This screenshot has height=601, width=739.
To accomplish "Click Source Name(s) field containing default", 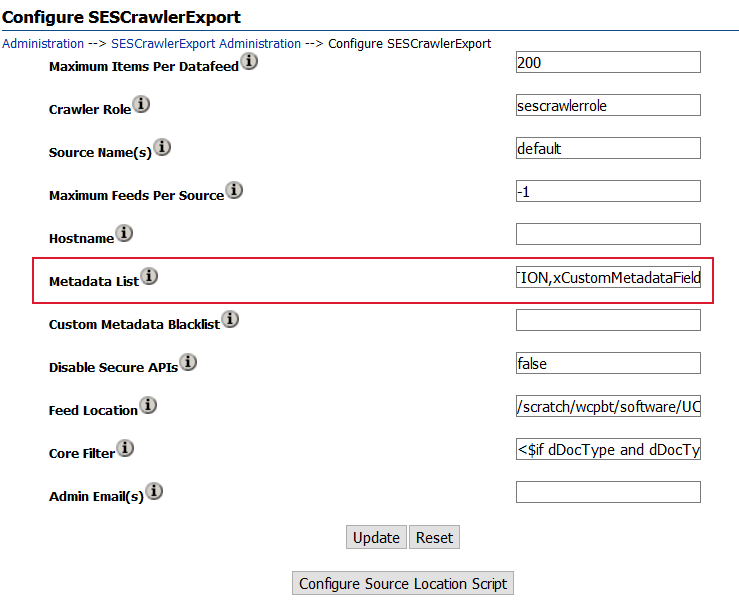I will (608, 148).
